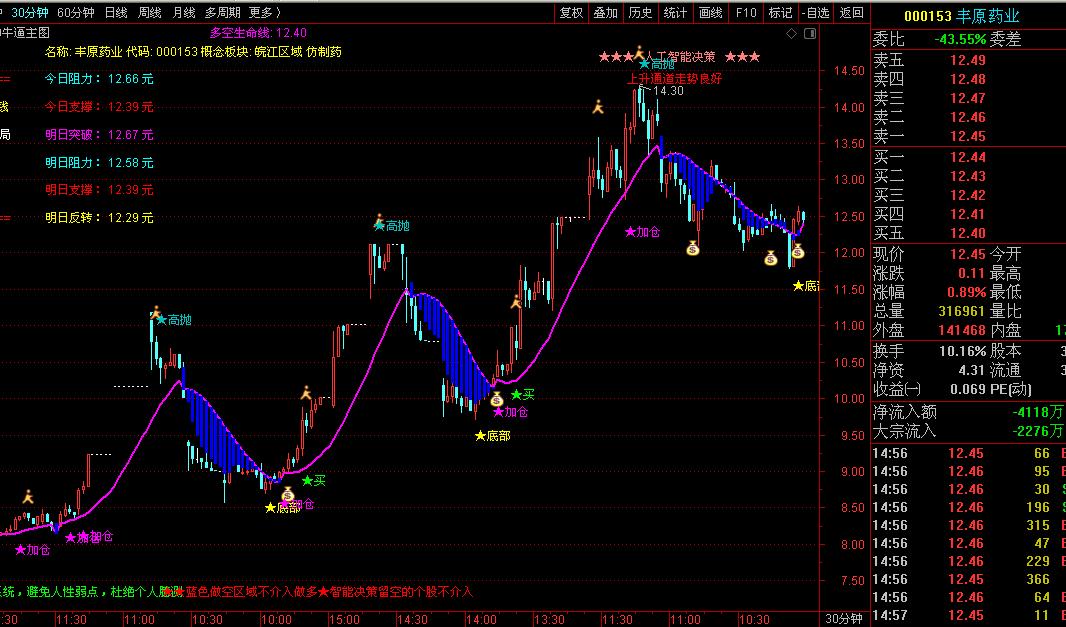Select the 14:57 trade tick at 12.45
1066x627 pixels.
[969, 615]
